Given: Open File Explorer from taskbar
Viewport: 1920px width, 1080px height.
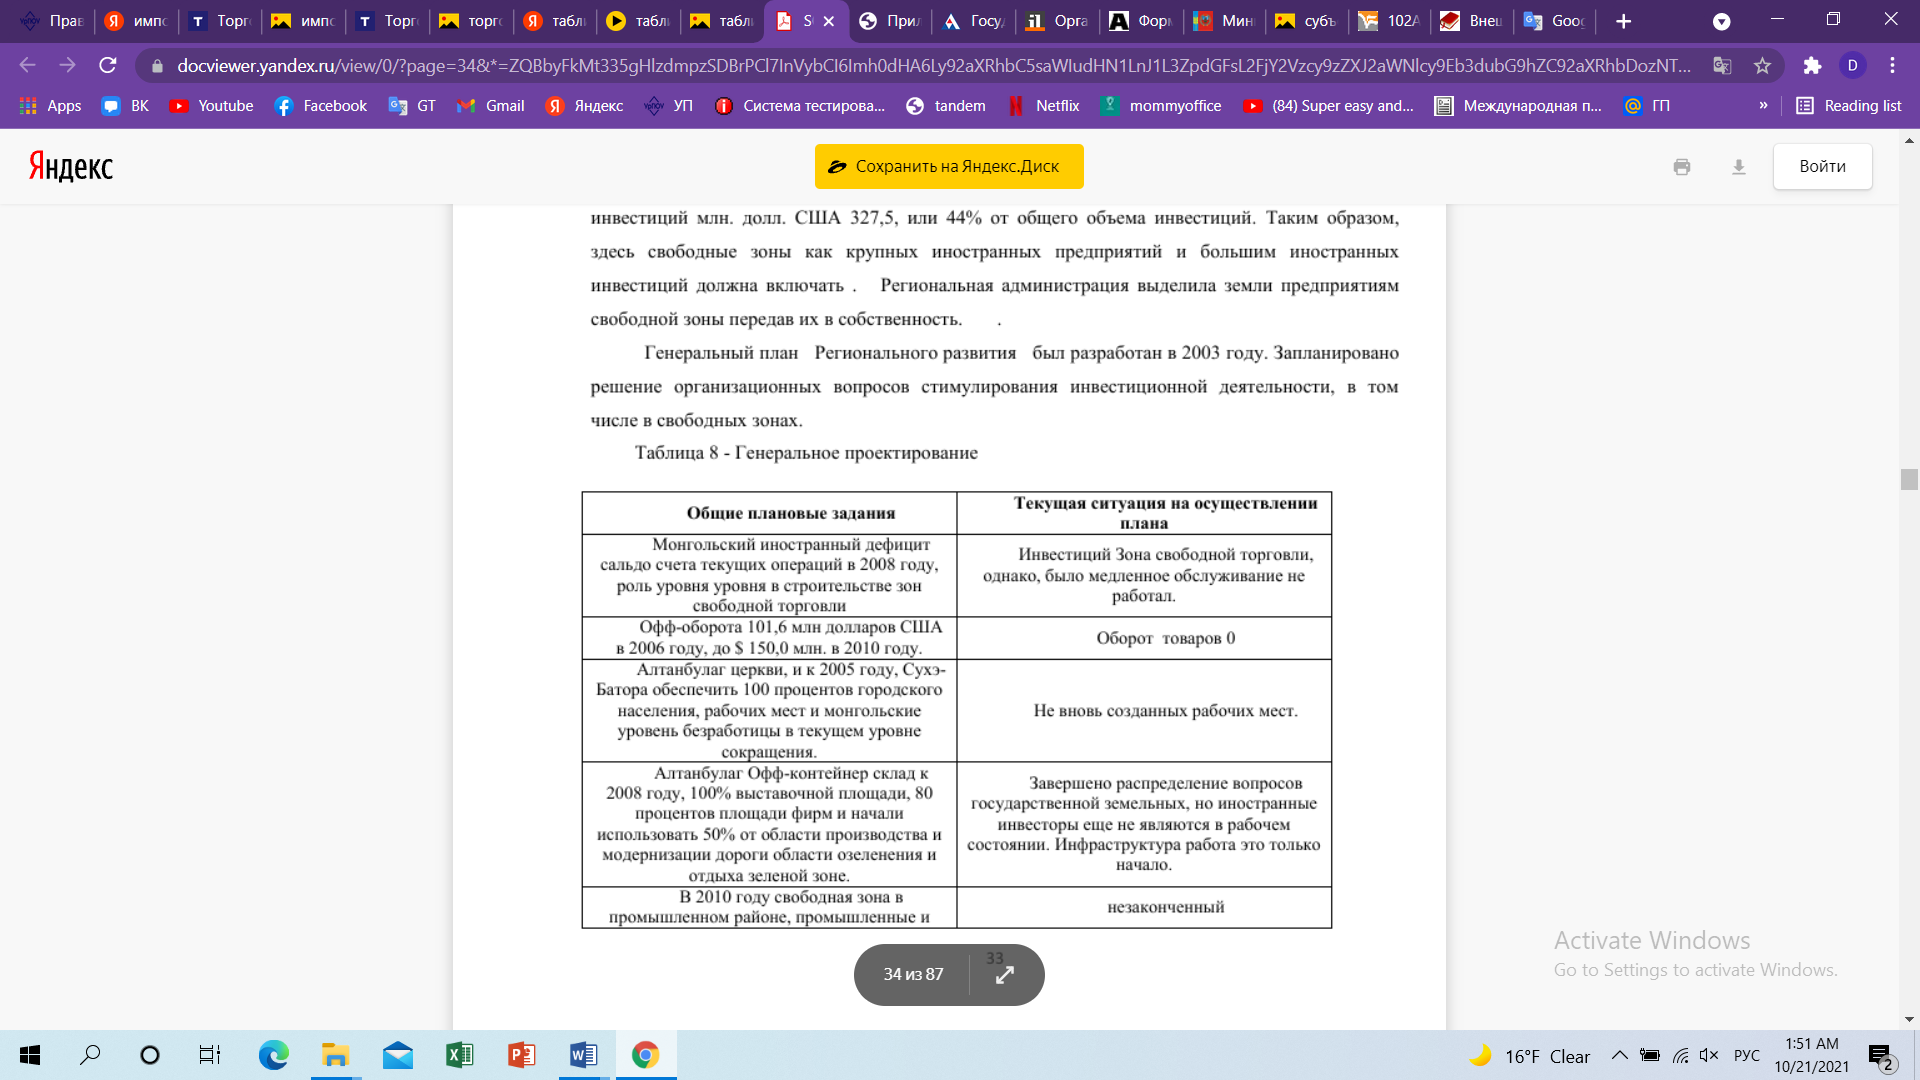Looking at the screenshot, I should [335, 1055].
